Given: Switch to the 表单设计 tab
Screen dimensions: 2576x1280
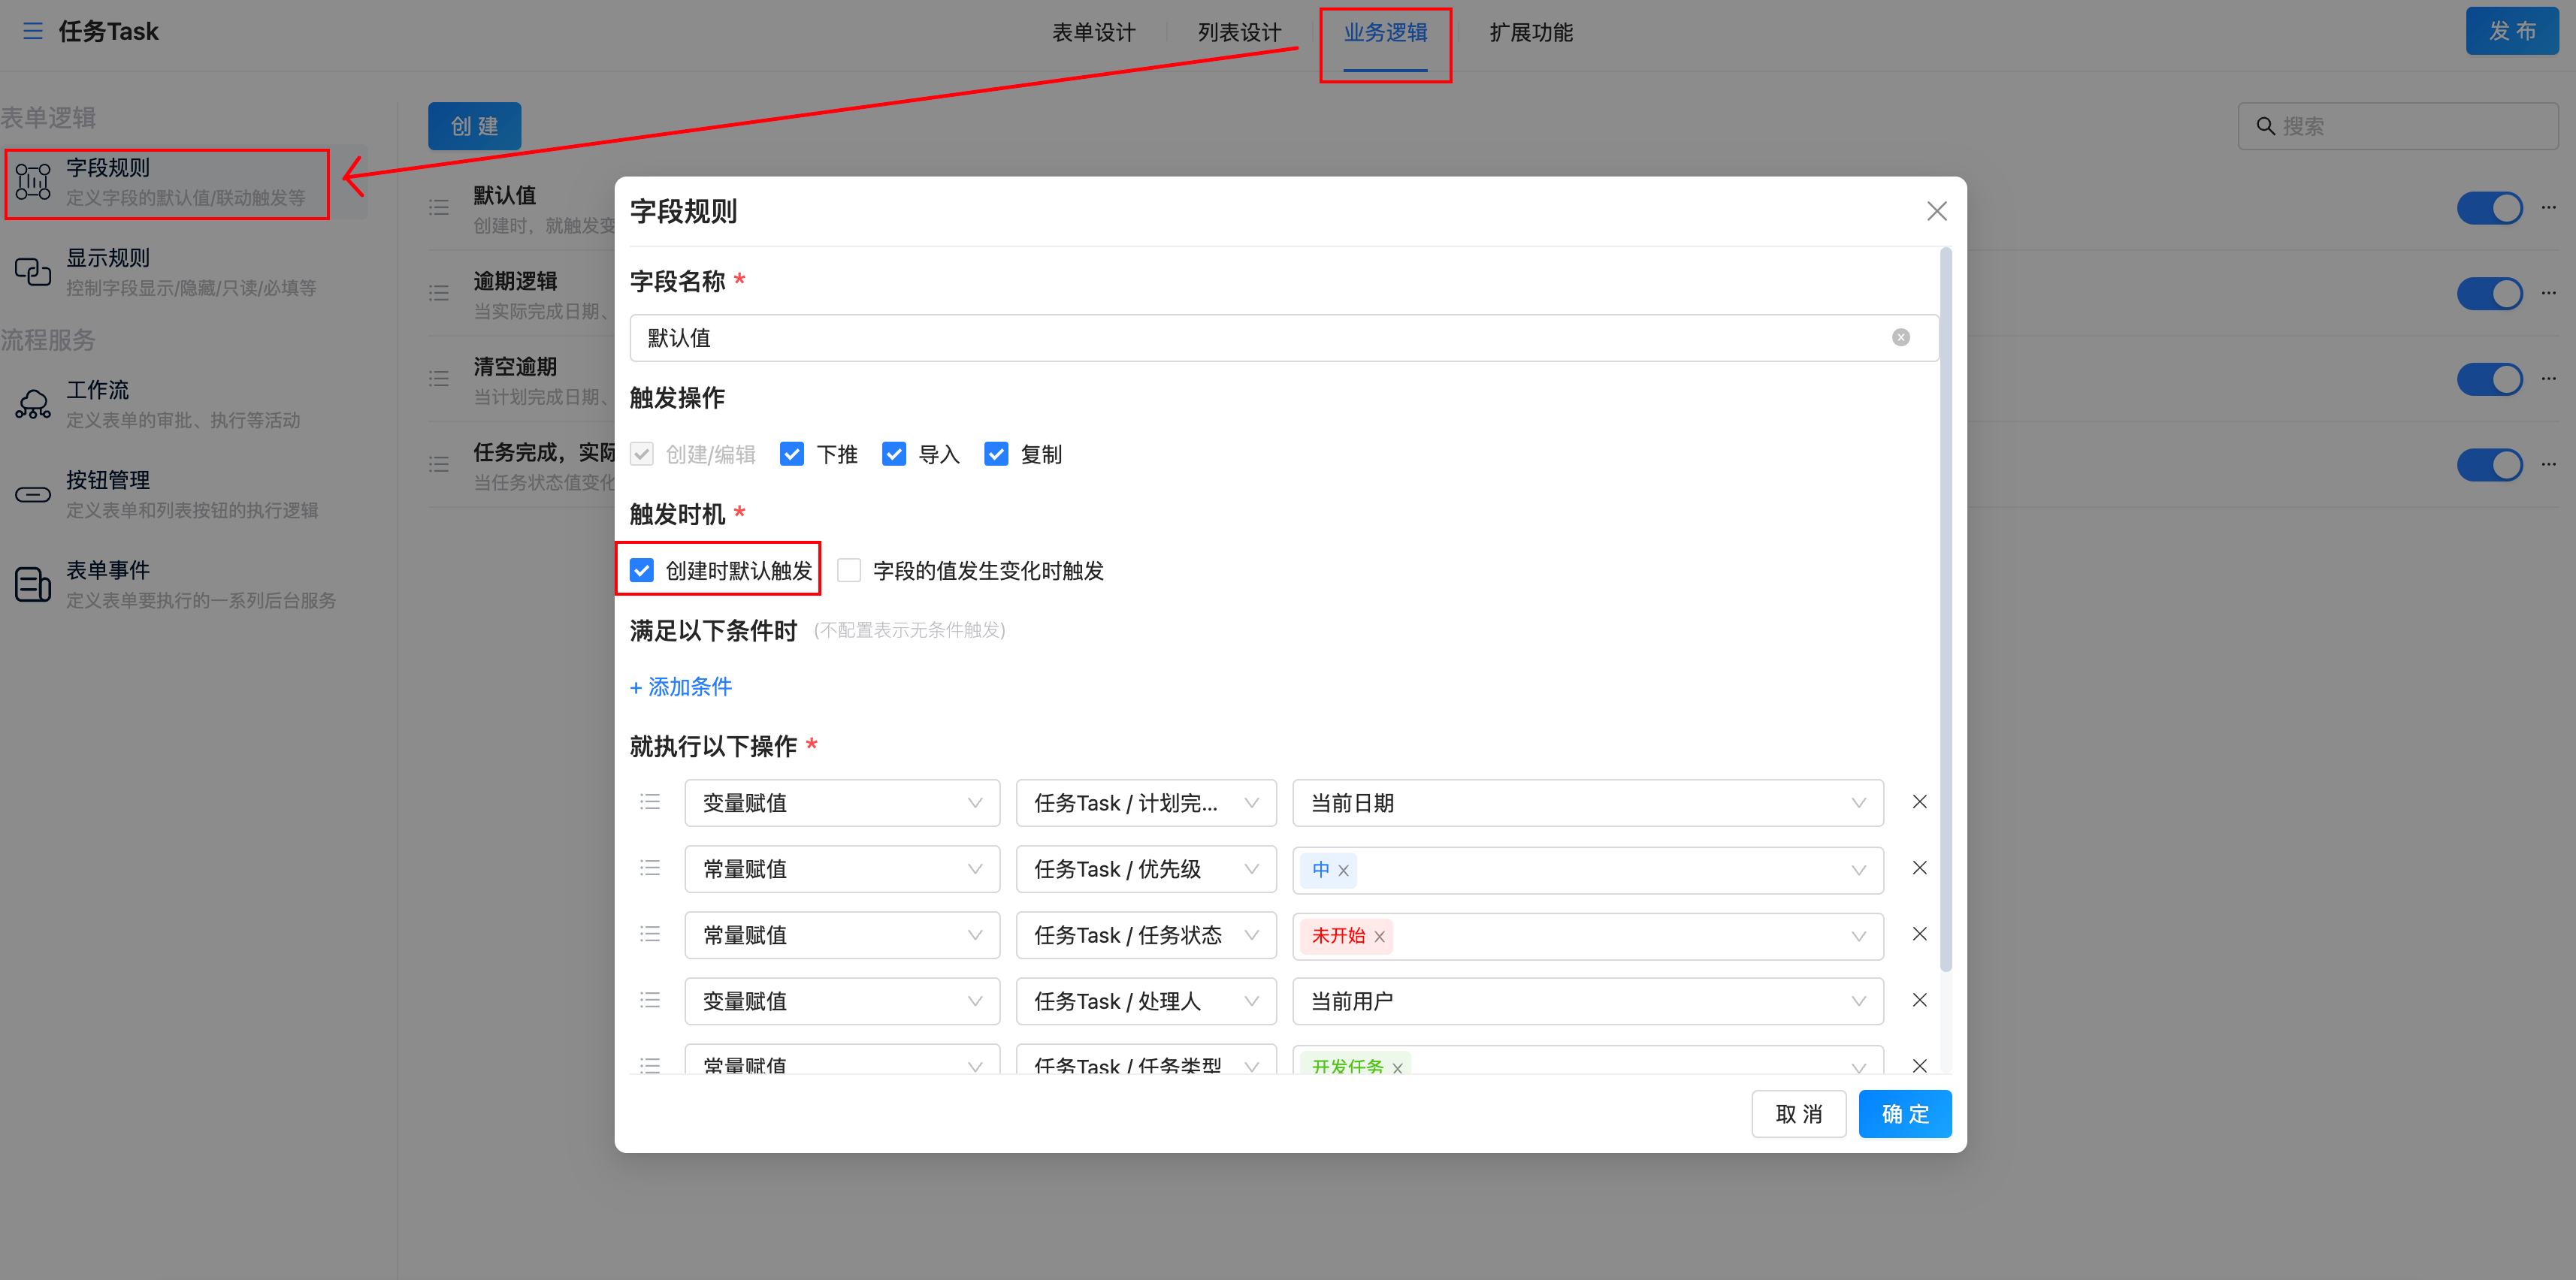Looking at the screenshot, I should 1093,32.
